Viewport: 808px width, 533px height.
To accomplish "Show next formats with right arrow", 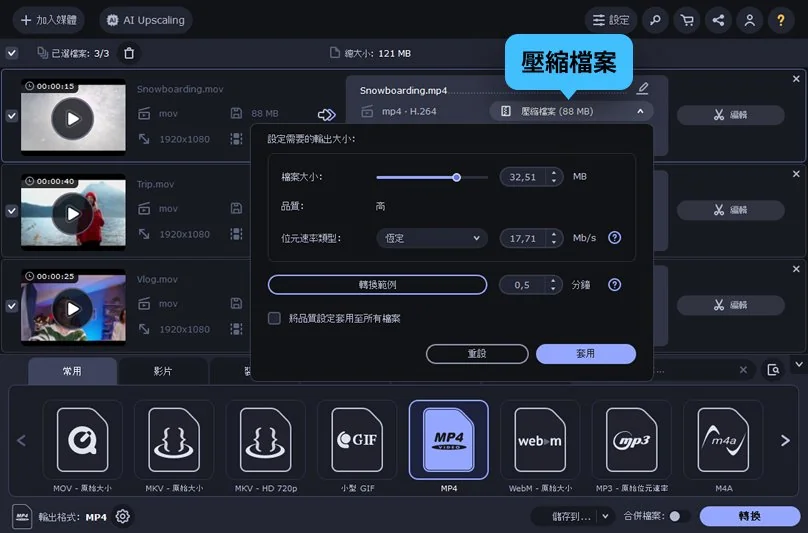I will pos(785,441).
